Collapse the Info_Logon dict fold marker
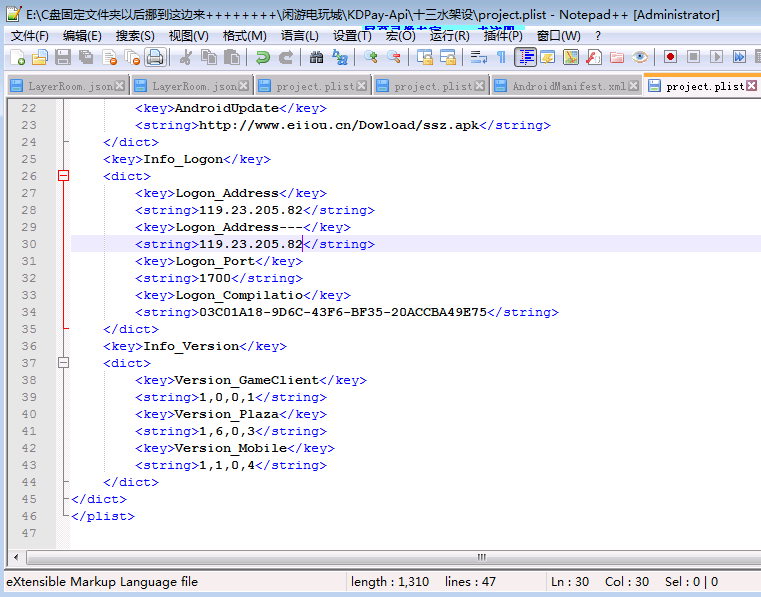The image size is (761, 597). point(63,176)
